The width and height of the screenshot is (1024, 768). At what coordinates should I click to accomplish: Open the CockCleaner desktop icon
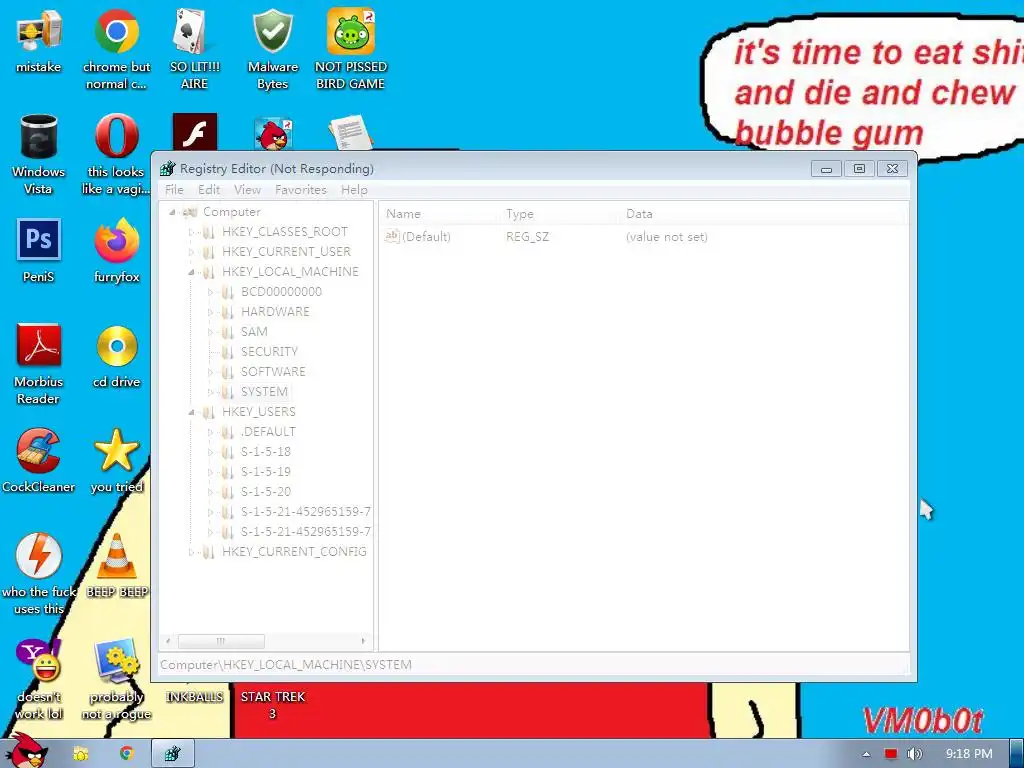click(39, 460)
